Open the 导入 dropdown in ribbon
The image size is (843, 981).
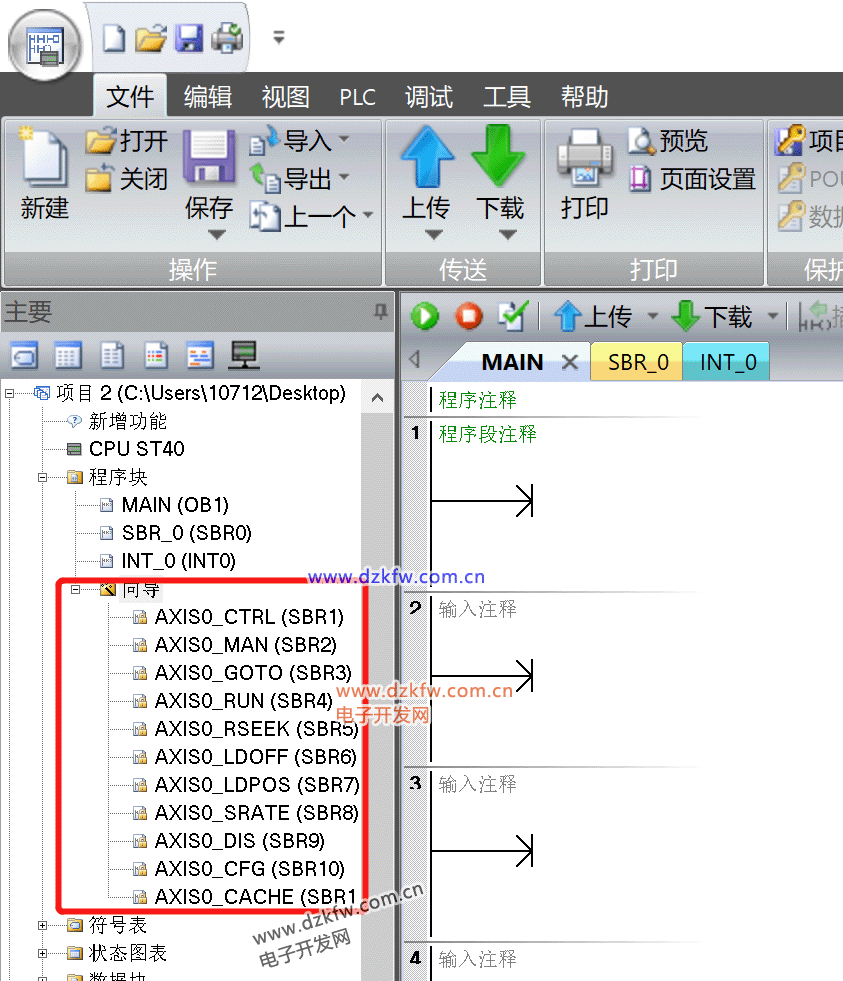point(344,140)
